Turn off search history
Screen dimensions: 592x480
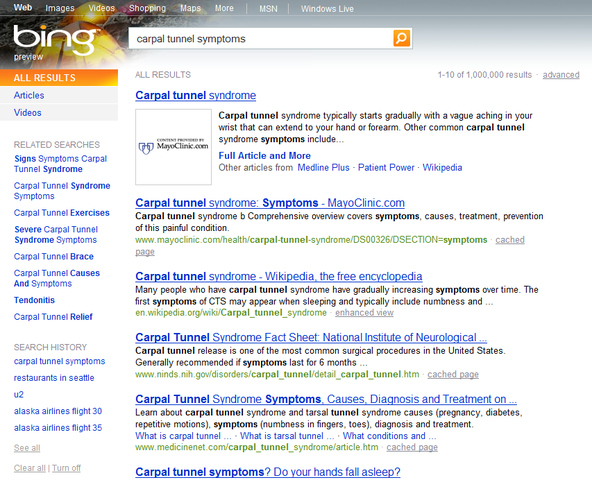coord(66,468)
